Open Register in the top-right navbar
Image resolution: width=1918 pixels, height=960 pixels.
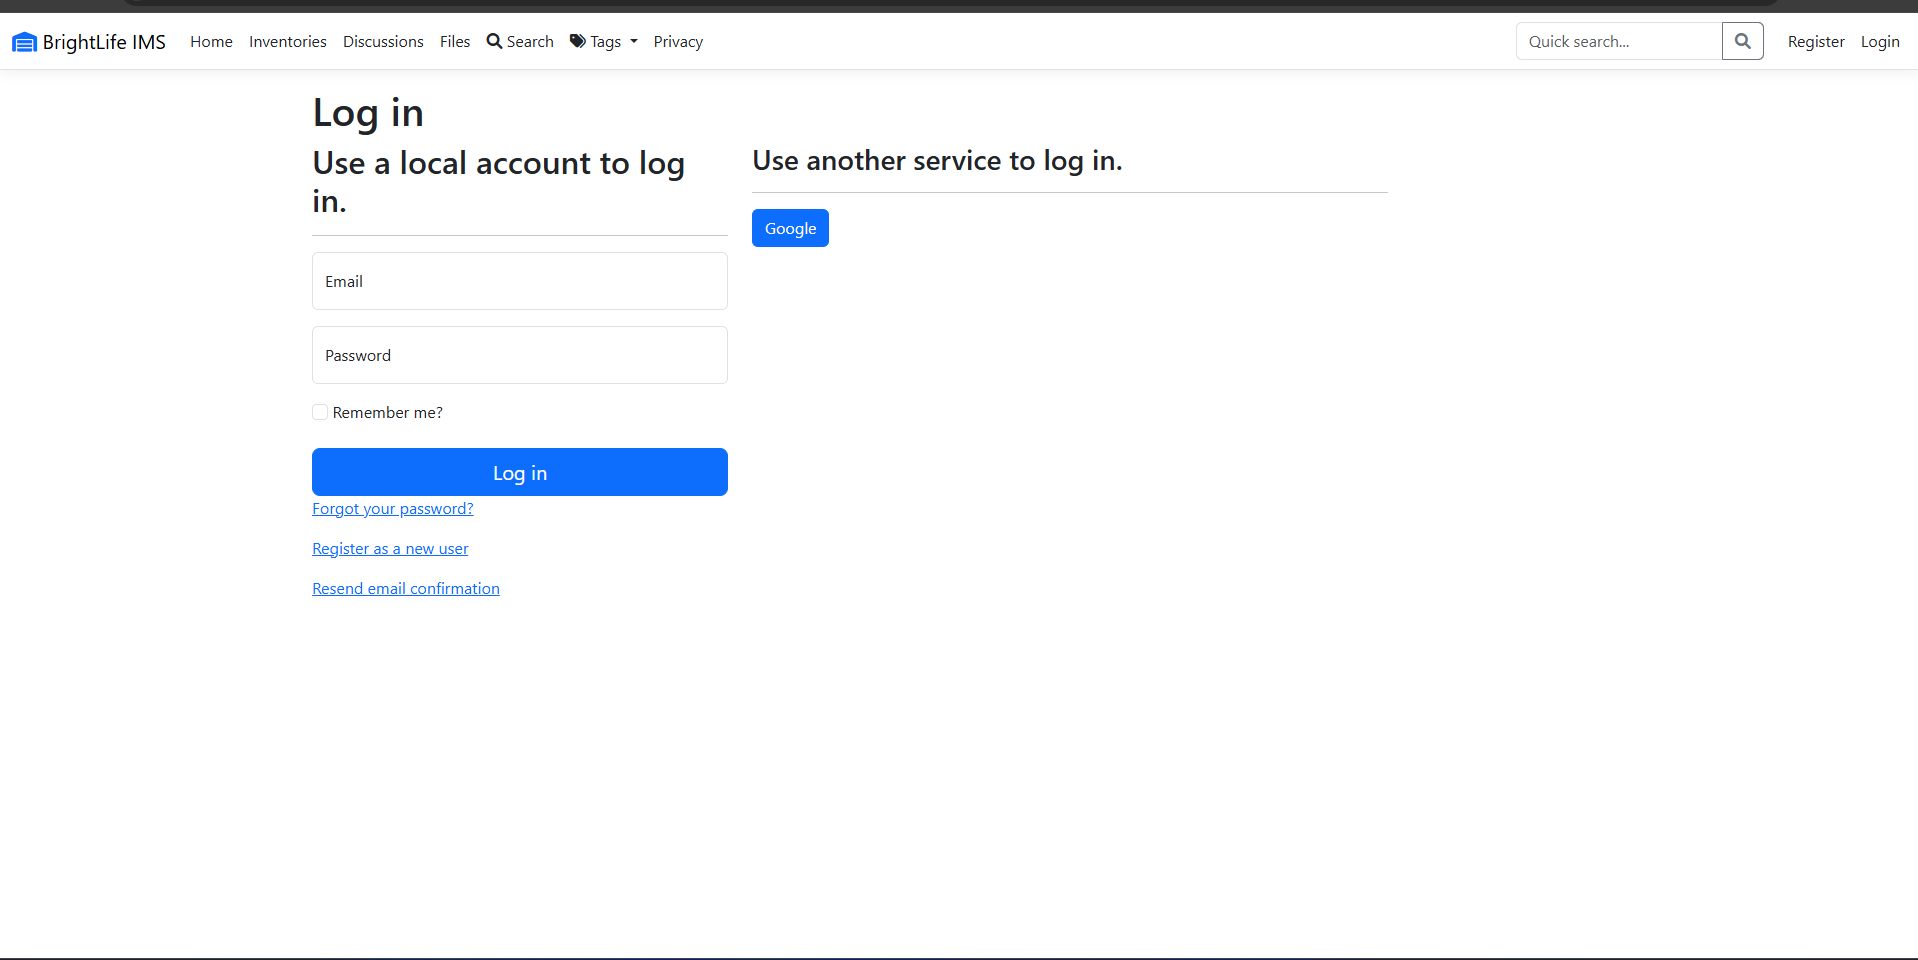click(1816, 42)
